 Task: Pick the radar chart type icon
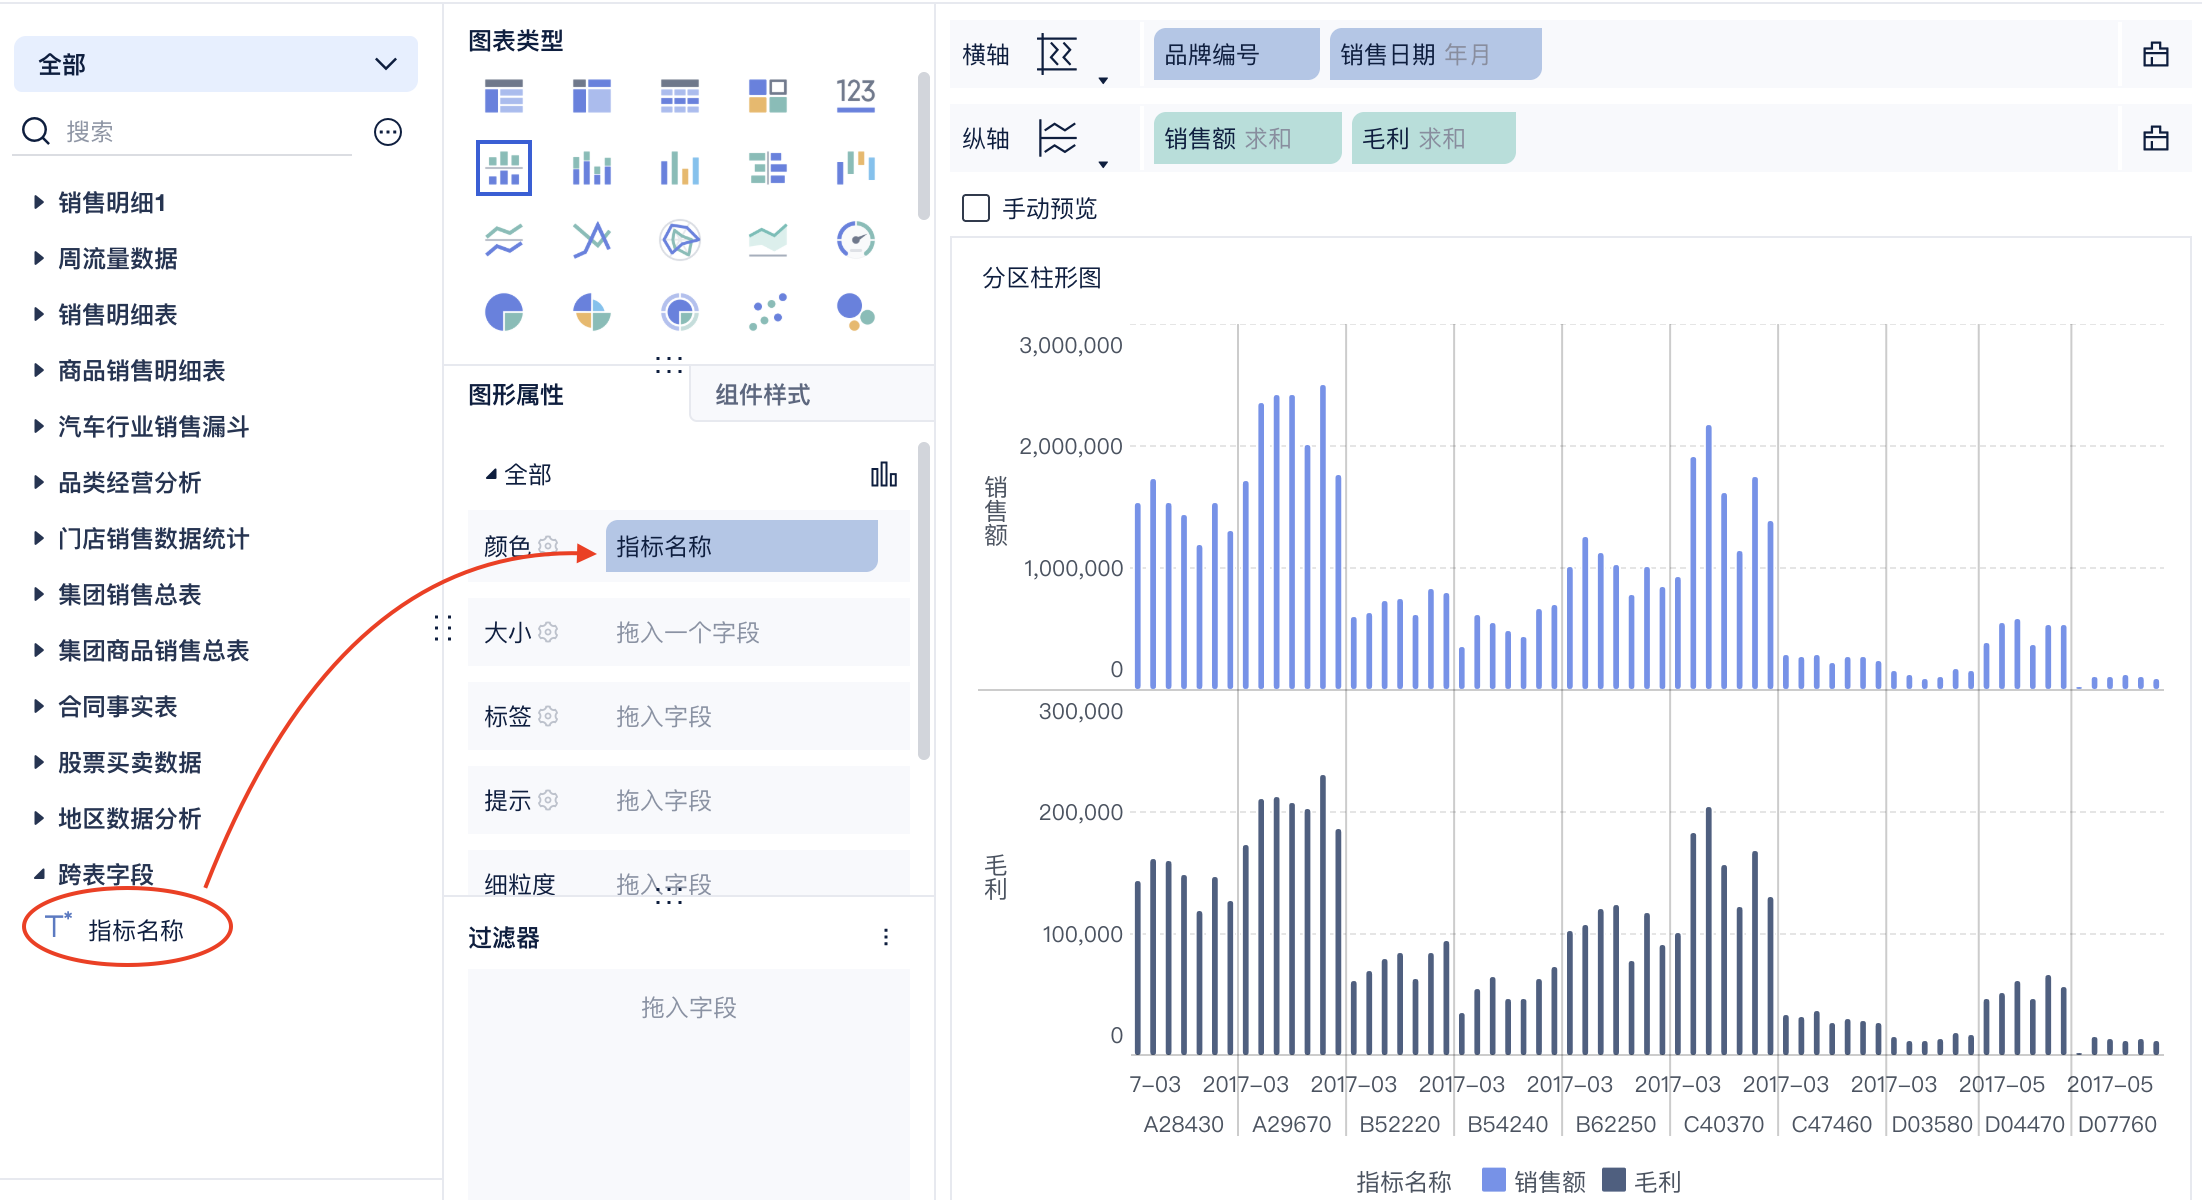[x=680, y=240]
